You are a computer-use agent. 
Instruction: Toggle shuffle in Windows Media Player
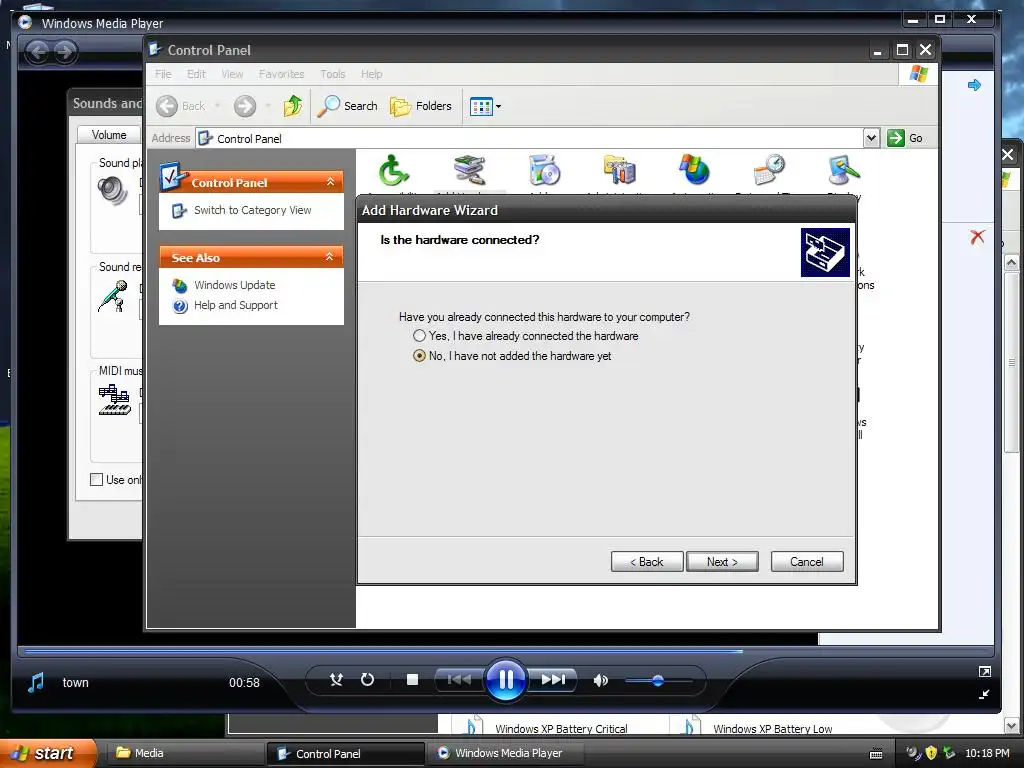(x=336, y=680)
